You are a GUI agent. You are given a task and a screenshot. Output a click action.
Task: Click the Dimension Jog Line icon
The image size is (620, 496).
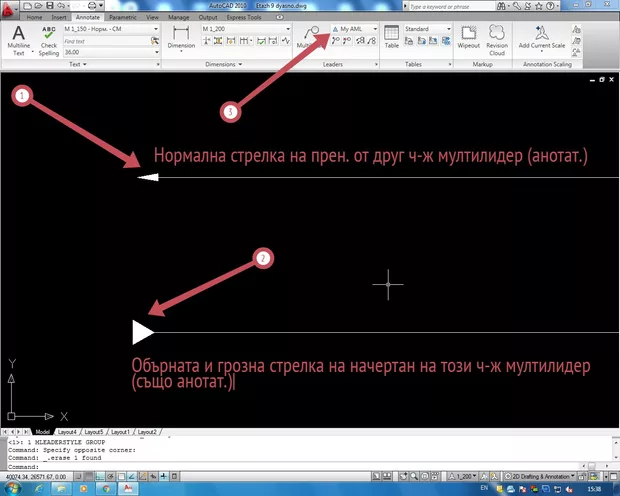tap(285, 41)
